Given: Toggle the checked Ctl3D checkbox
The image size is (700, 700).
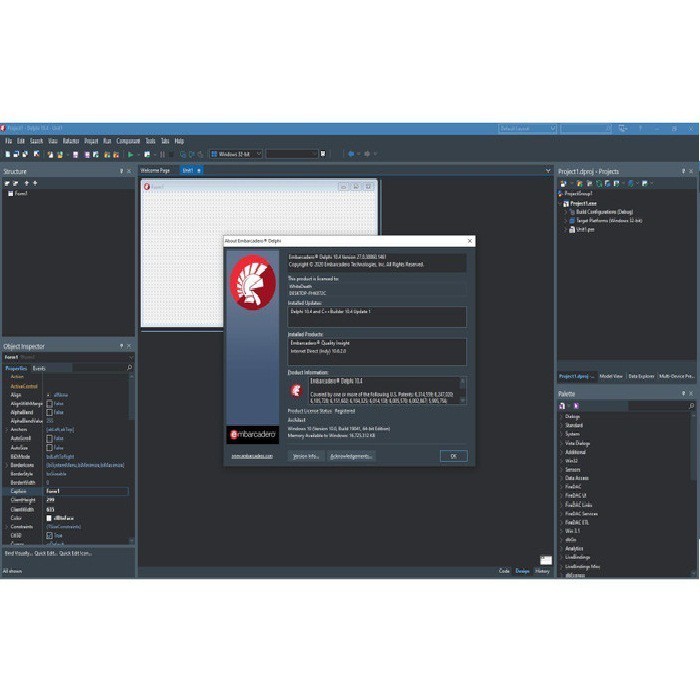Looking at the screenshot, I should [50, 536].
